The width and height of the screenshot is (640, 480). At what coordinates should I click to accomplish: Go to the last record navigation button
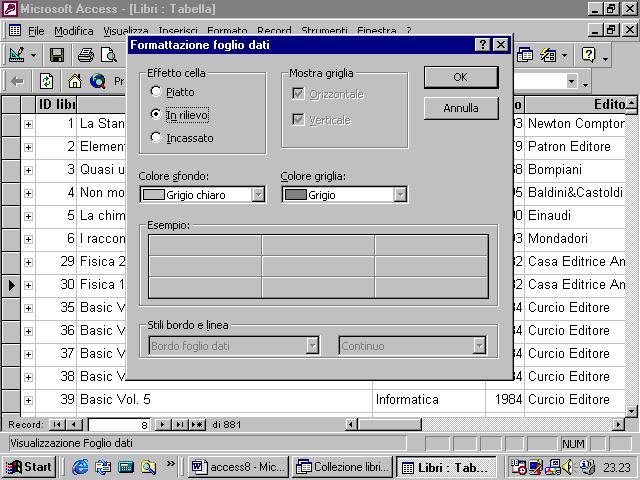tap(180, 424)
